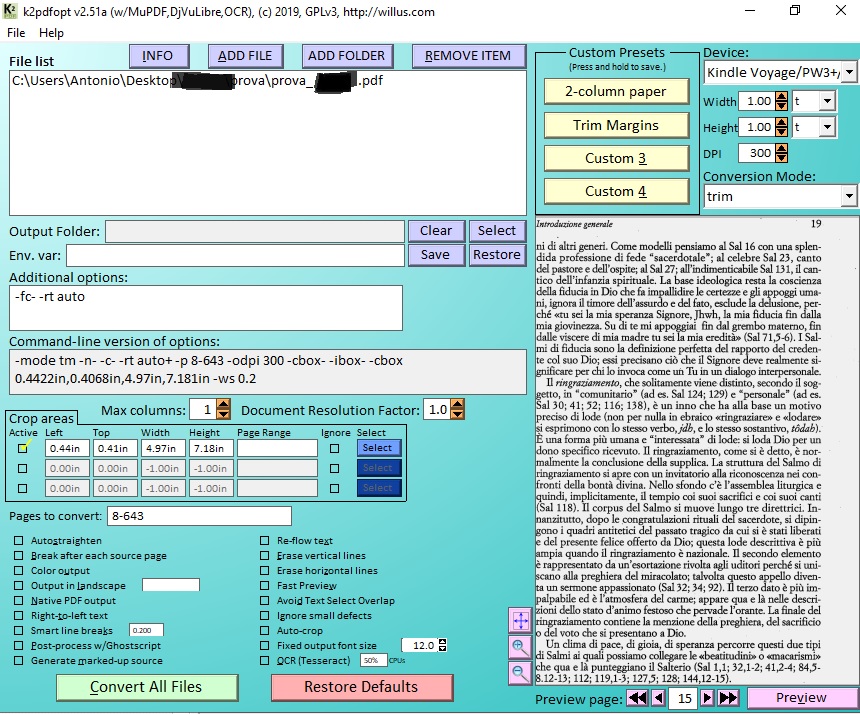Image resolution: width=860 pixels, height=714 pixels.
Task: Jump to first preview page
Action: [637, 698]
